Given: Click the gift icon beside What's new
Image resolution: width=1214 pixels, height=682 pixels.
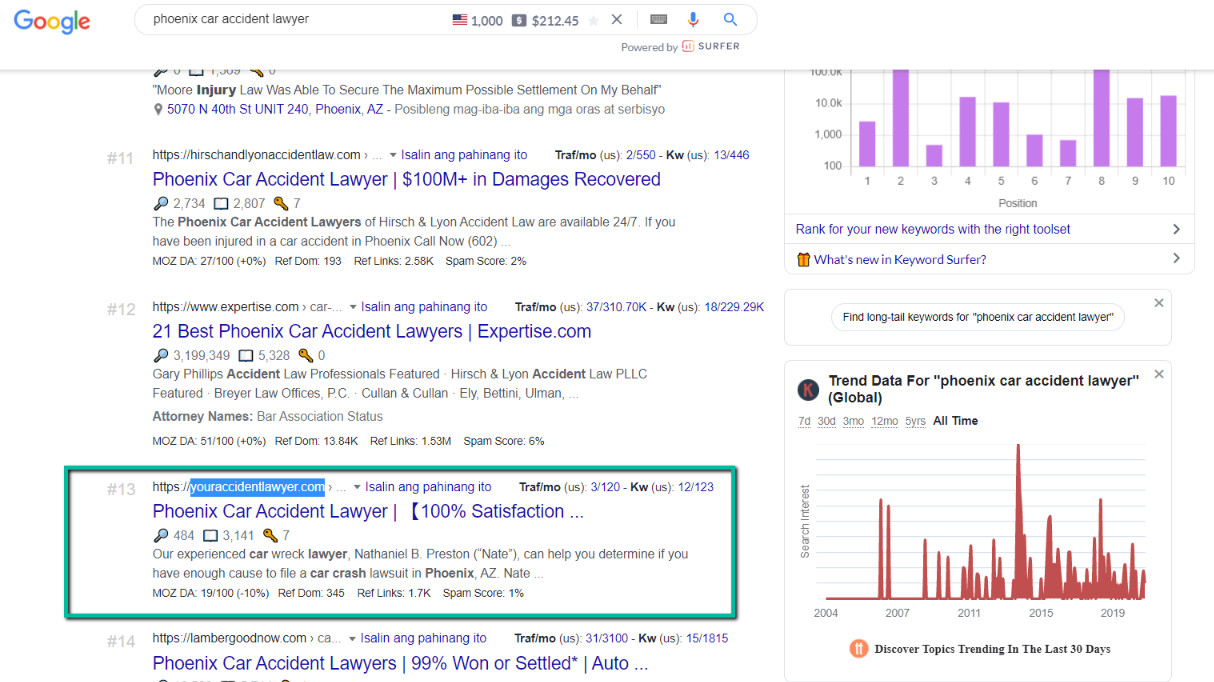Looking at the screenshot, I should 803,259.
